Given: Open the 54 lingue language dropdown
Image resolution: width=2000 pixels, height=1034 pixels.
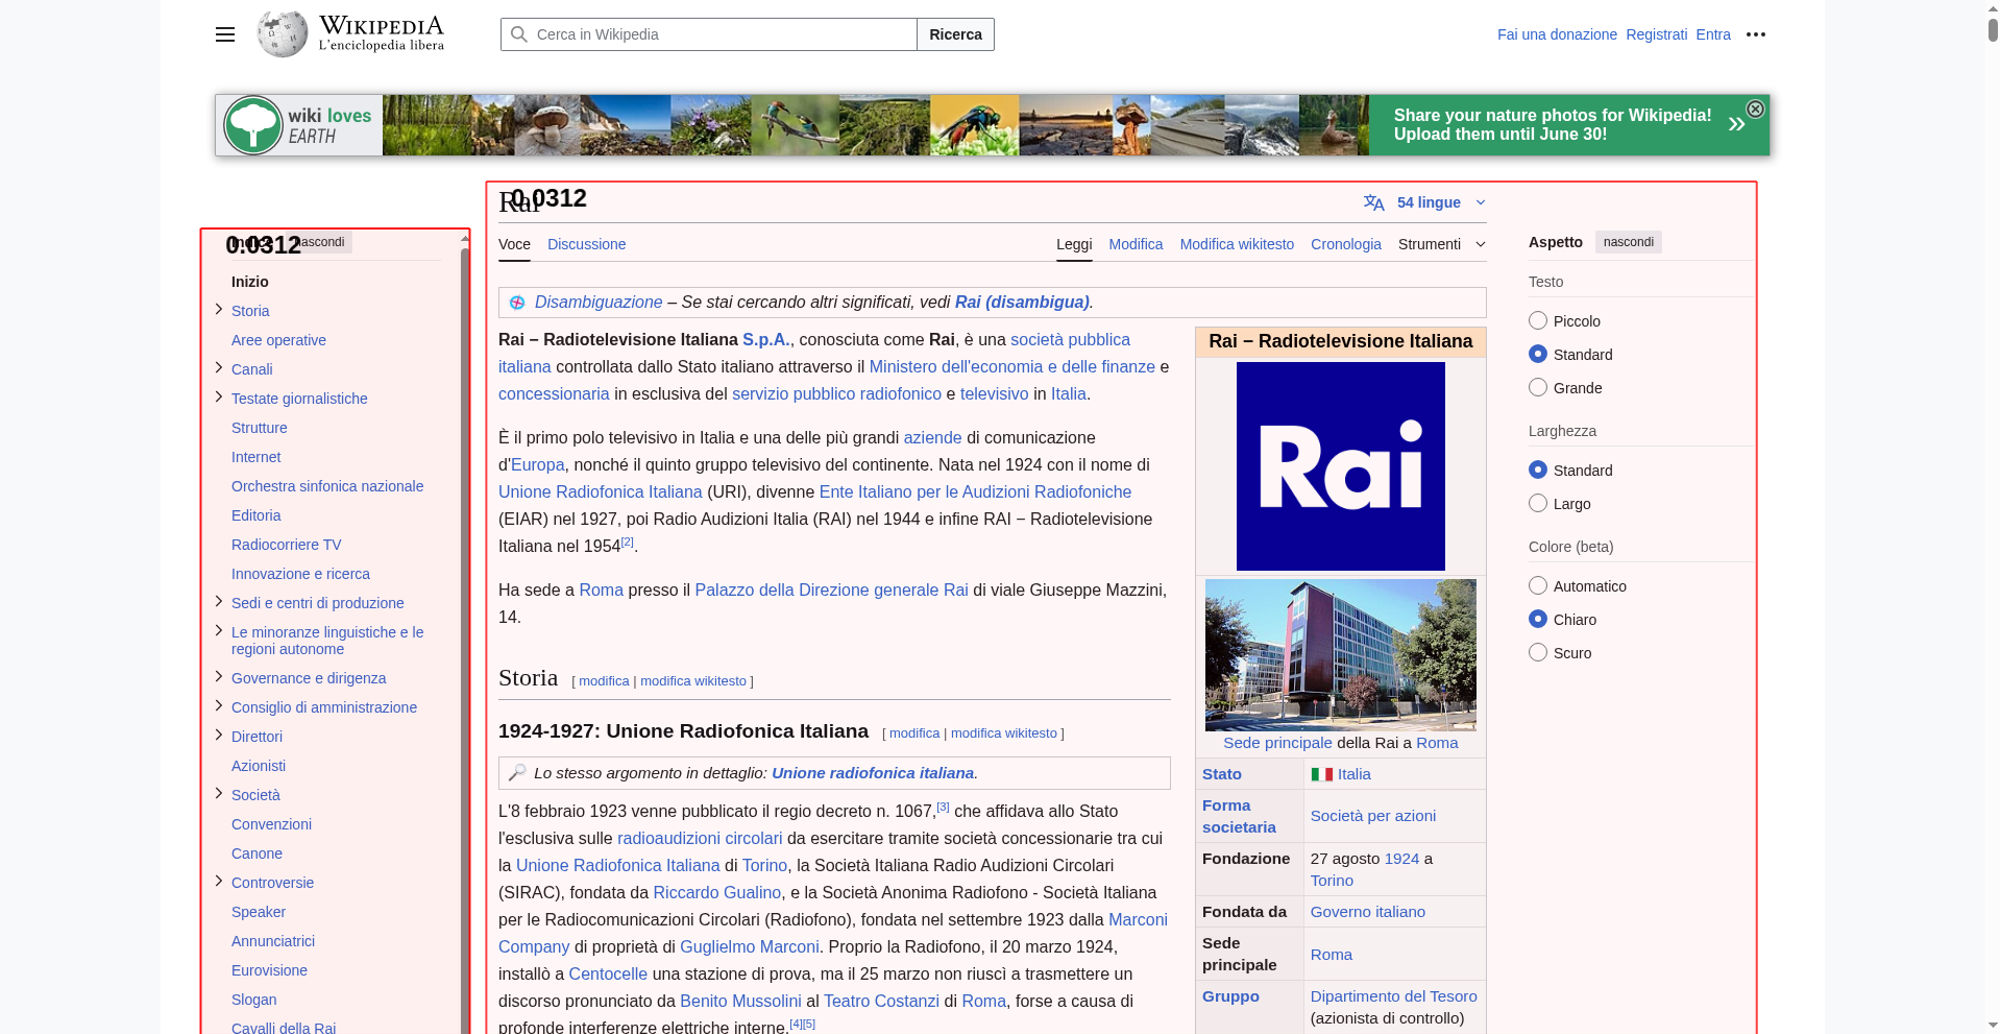Looking at the screenshot, I should (x=1425, y=203).
